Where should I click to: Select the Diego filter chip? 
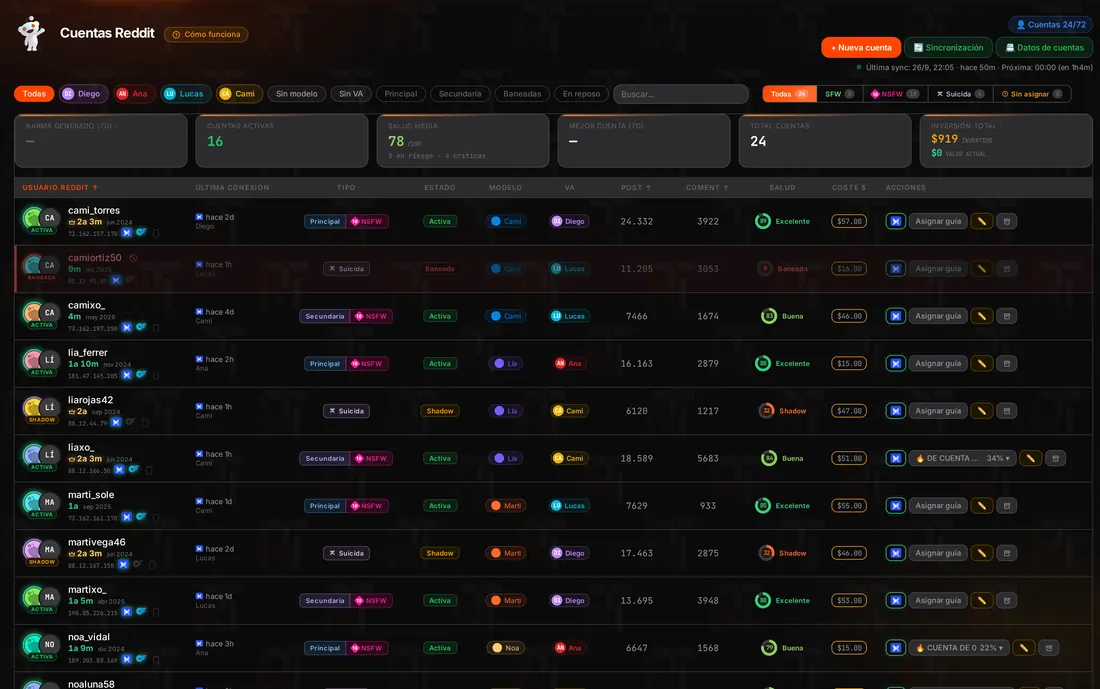click(x=81, y=94)
